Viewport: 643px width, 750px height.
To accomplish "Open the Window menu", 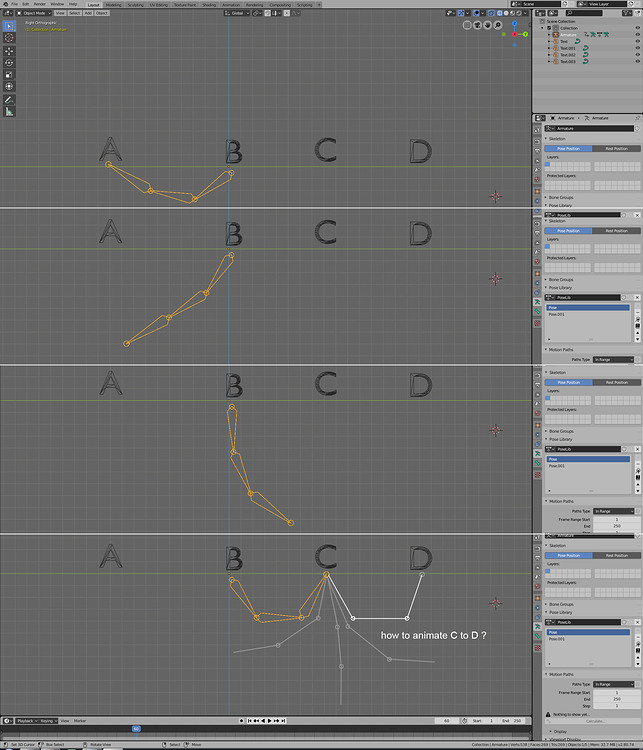I will click(57, 4).
